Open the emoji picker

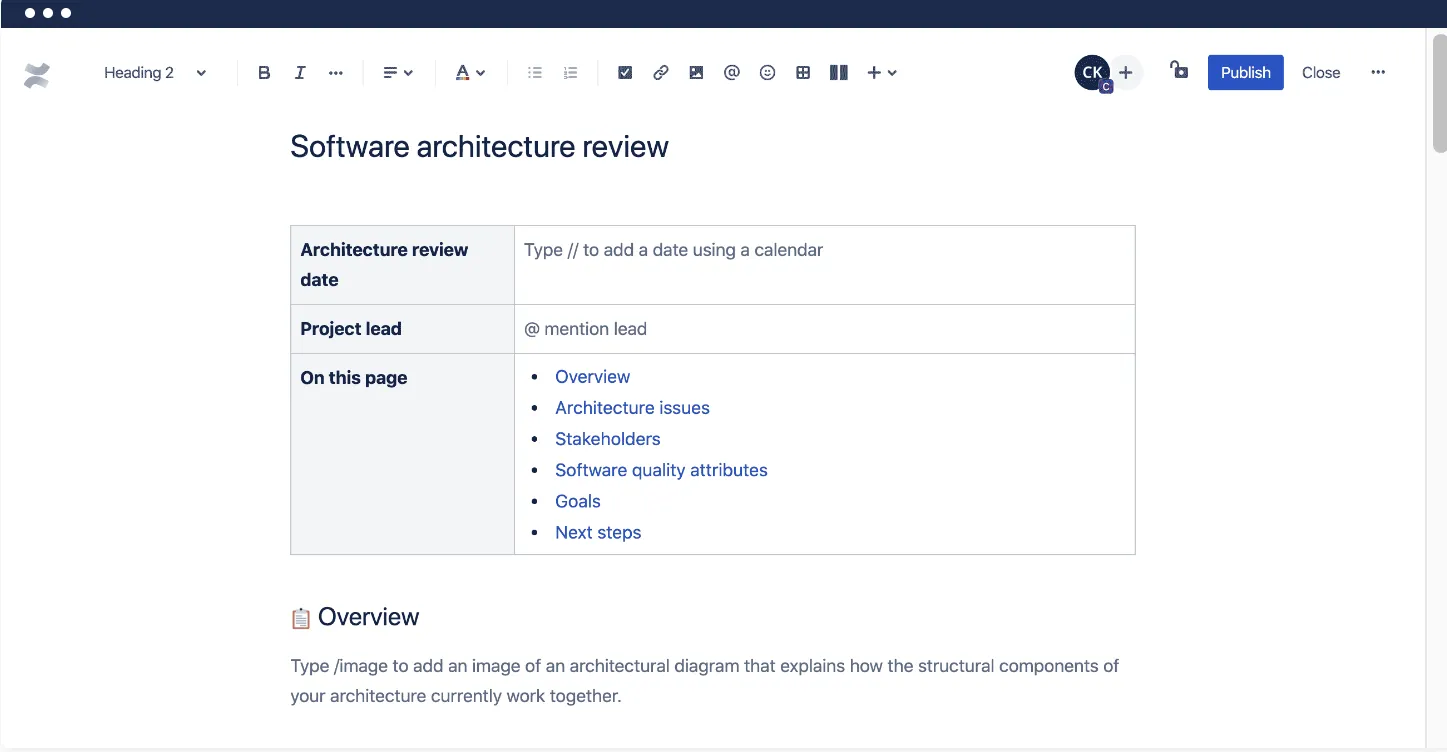(x=767, y=73)
